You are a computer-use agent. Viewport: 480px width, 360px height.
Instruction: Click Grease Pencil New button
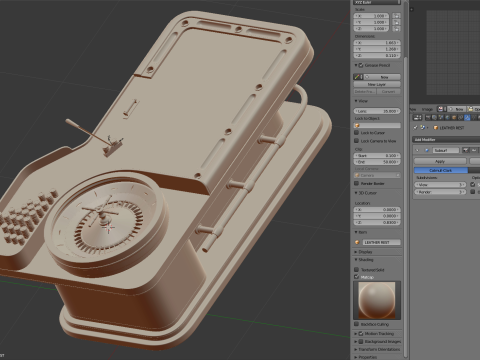382,77
